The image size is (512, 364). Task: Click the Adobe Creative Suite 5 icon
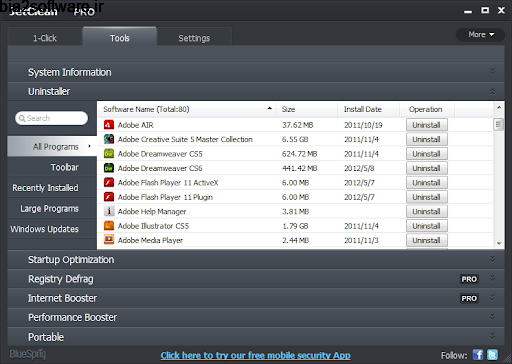coord(109,139)
